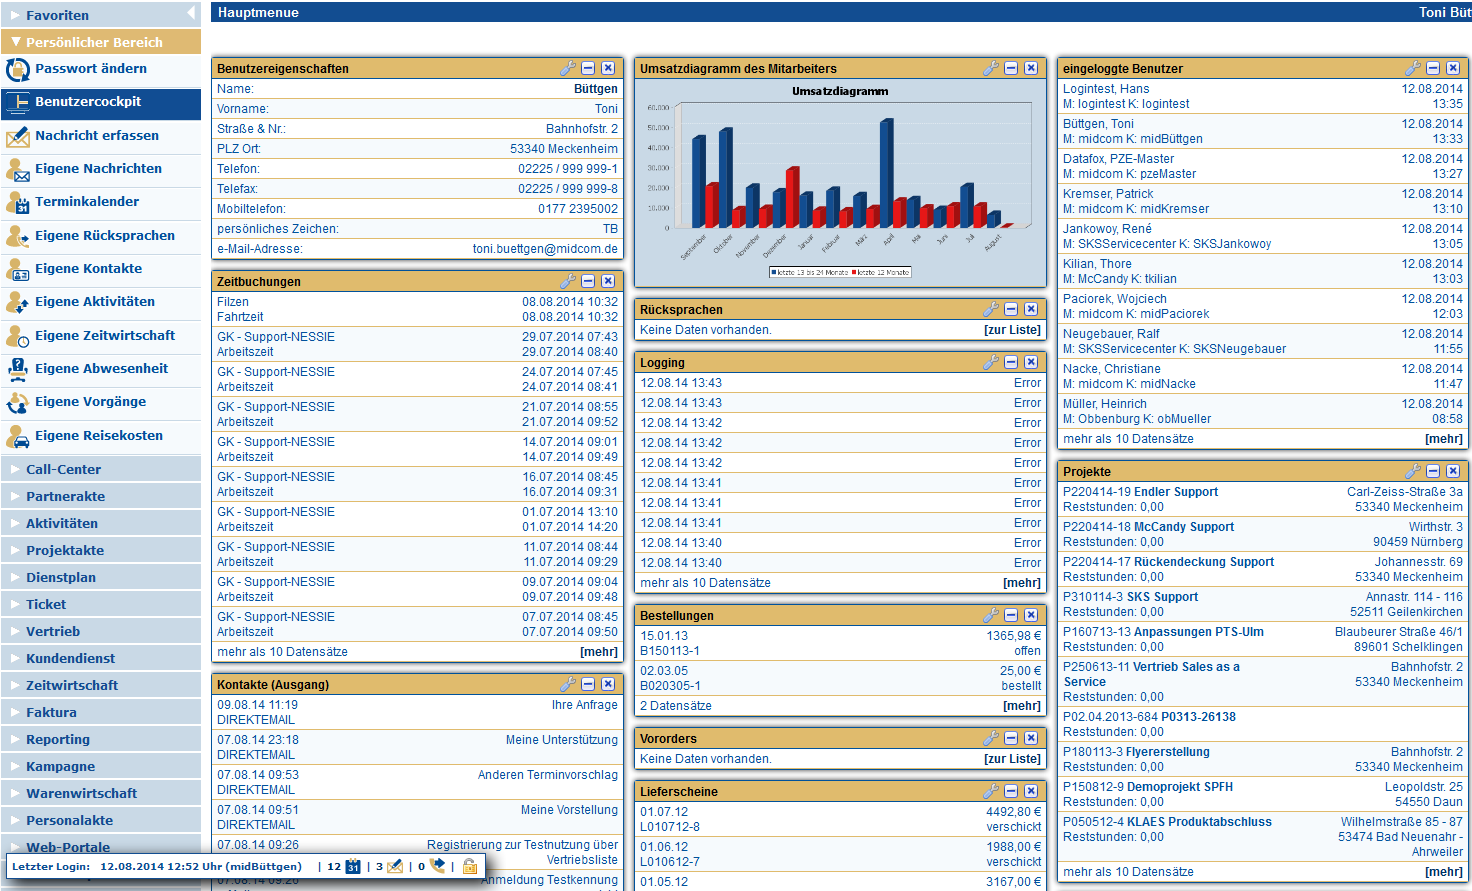
Task: Click the padlock icon in status bar
Action: pos(470,866)
